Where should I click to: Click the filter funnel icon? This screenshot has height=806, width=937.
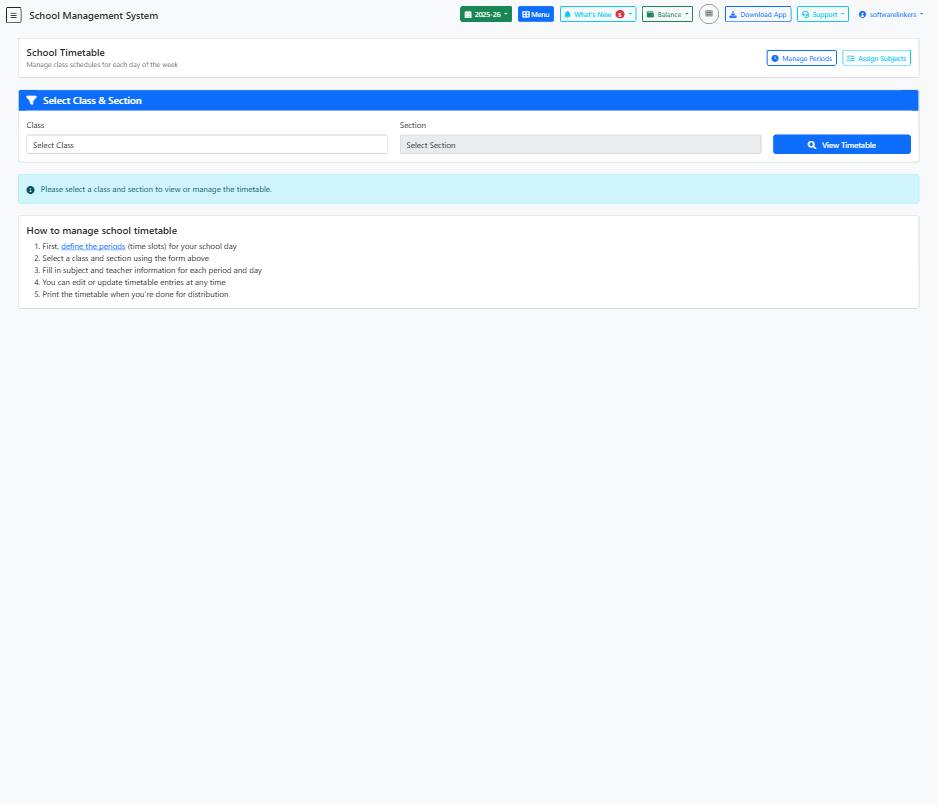point(32,101)
